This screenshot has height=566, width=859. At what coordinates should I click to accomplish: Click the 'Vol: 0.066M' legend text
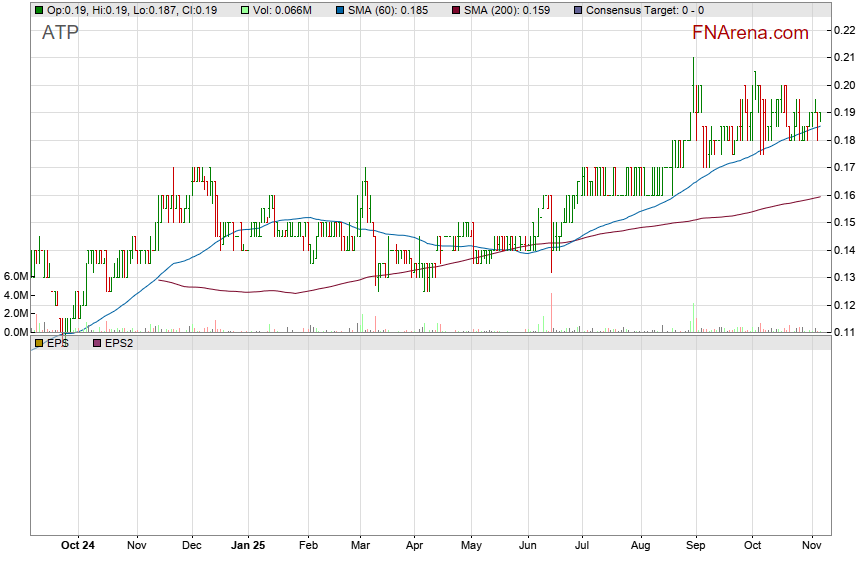(284, 10)
